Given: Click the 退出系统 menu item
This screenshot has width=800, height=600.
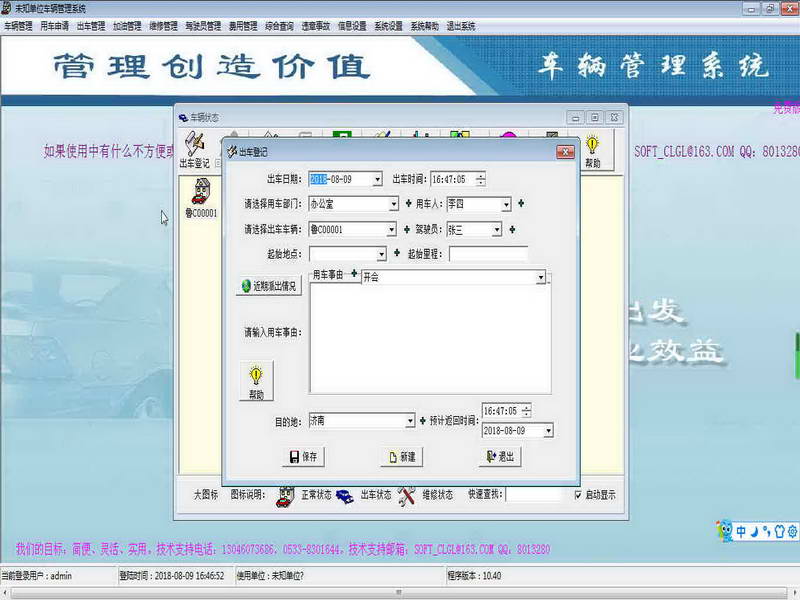Looking at the screenshot, I should (461, 26).
